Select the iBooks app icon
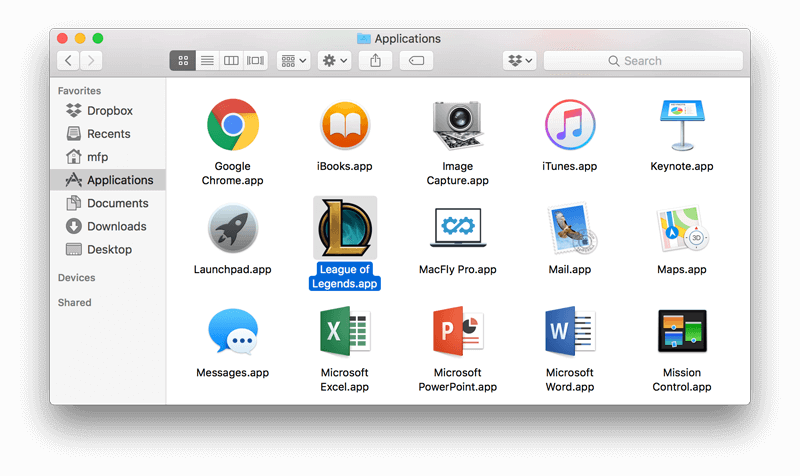 (x=344, y=125)
